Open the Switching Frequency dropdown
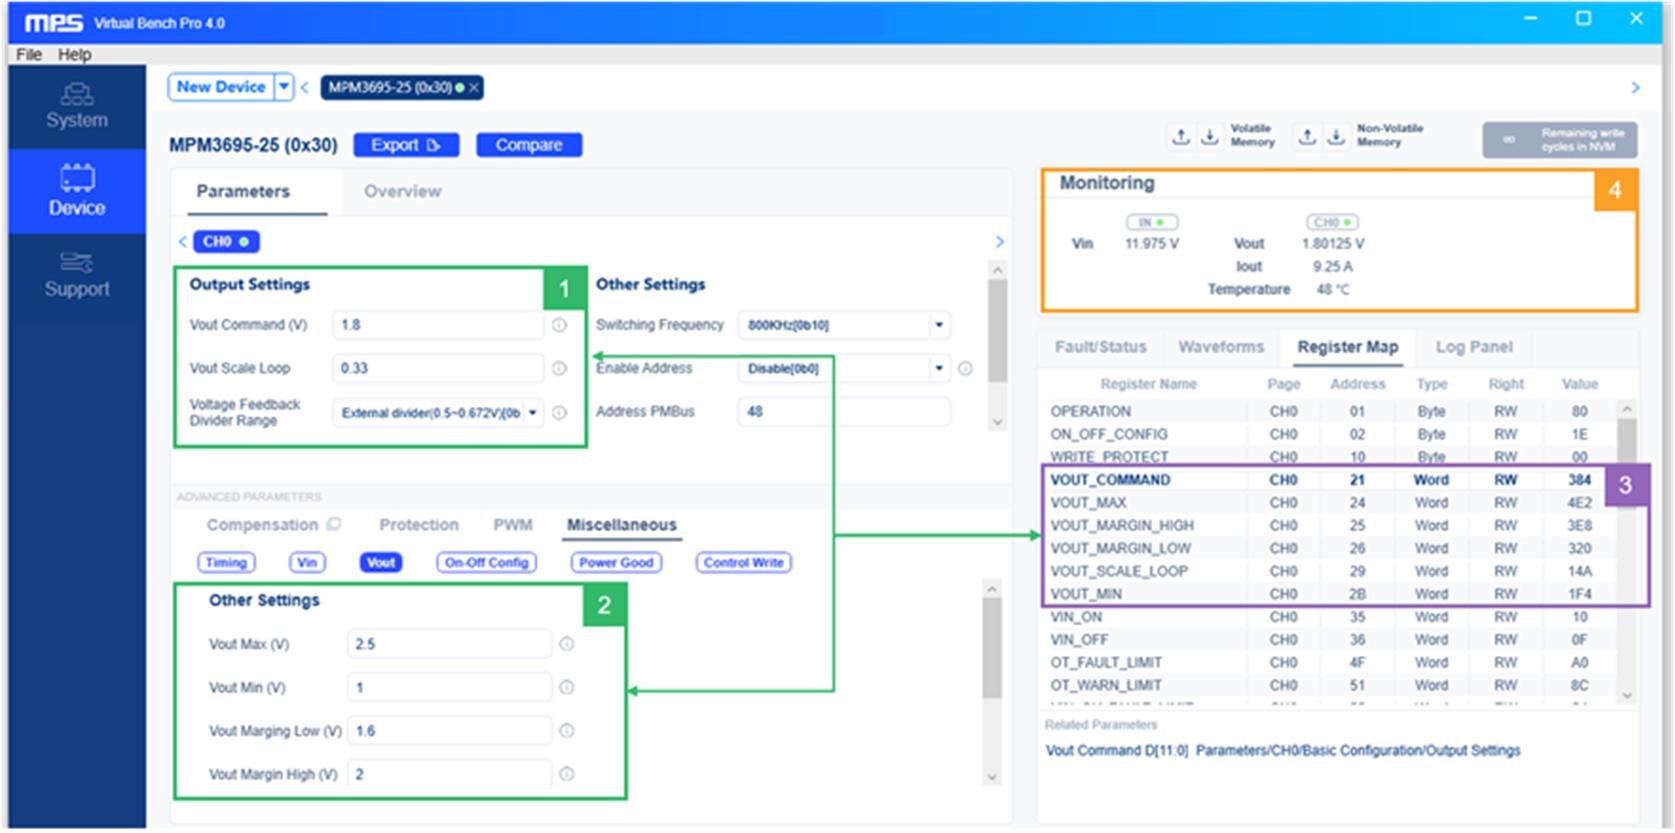The width and height of the screenshot is (1675, 833). tap(938, 325)
